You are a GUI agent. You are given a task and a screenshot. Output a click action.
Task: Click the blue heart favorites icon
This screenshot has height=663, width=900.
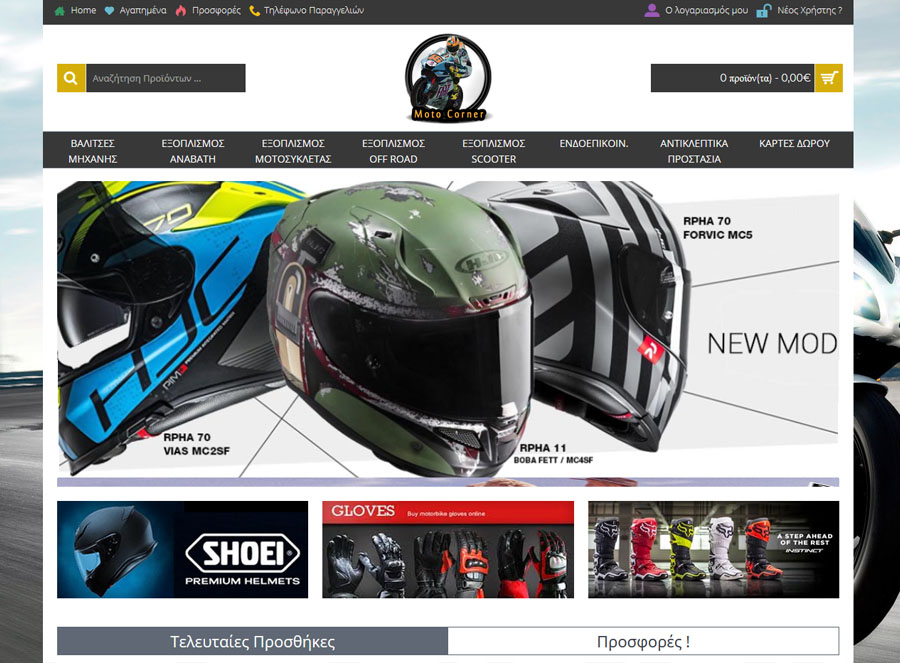[109, 11]
